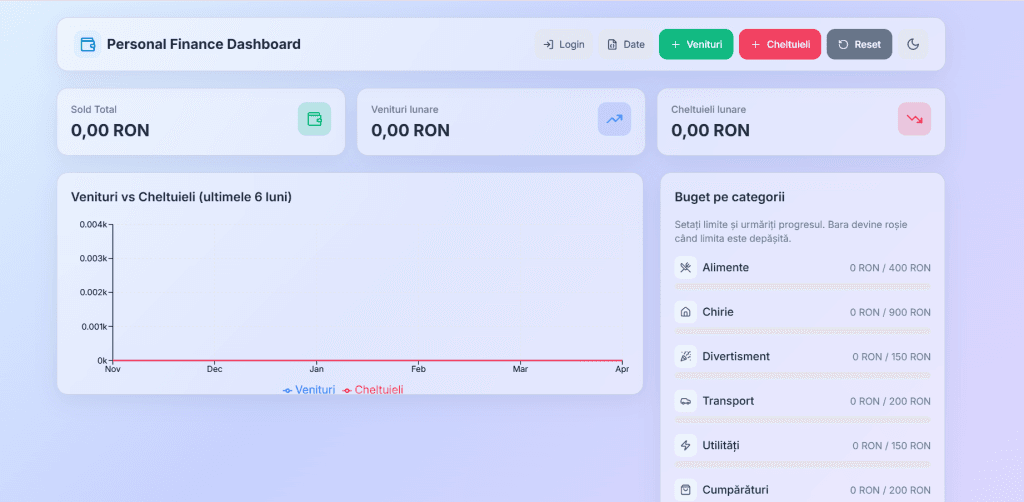
Task: Add income with the Venituri button
Action: pyautogui.click(x=696, y=44)
